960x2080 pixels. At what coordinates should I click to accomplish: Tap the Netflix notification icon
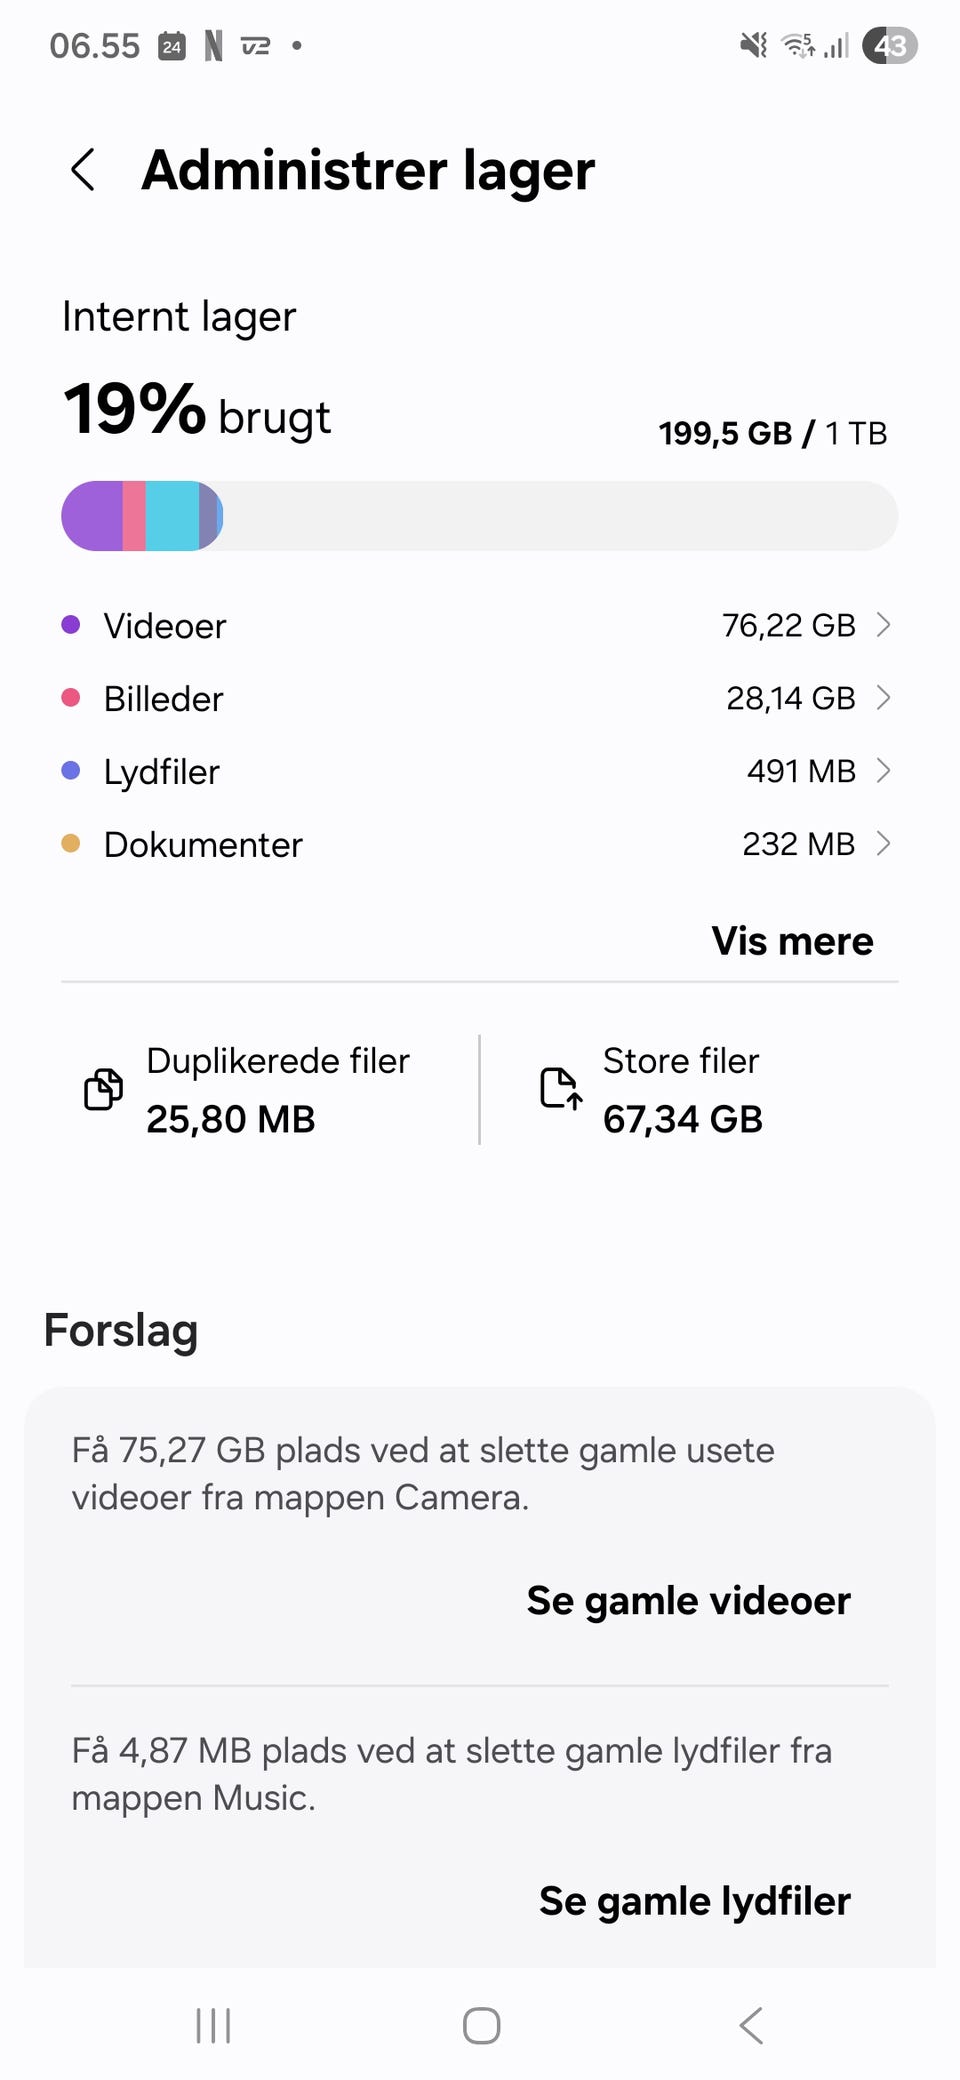[x=213, y=46]
